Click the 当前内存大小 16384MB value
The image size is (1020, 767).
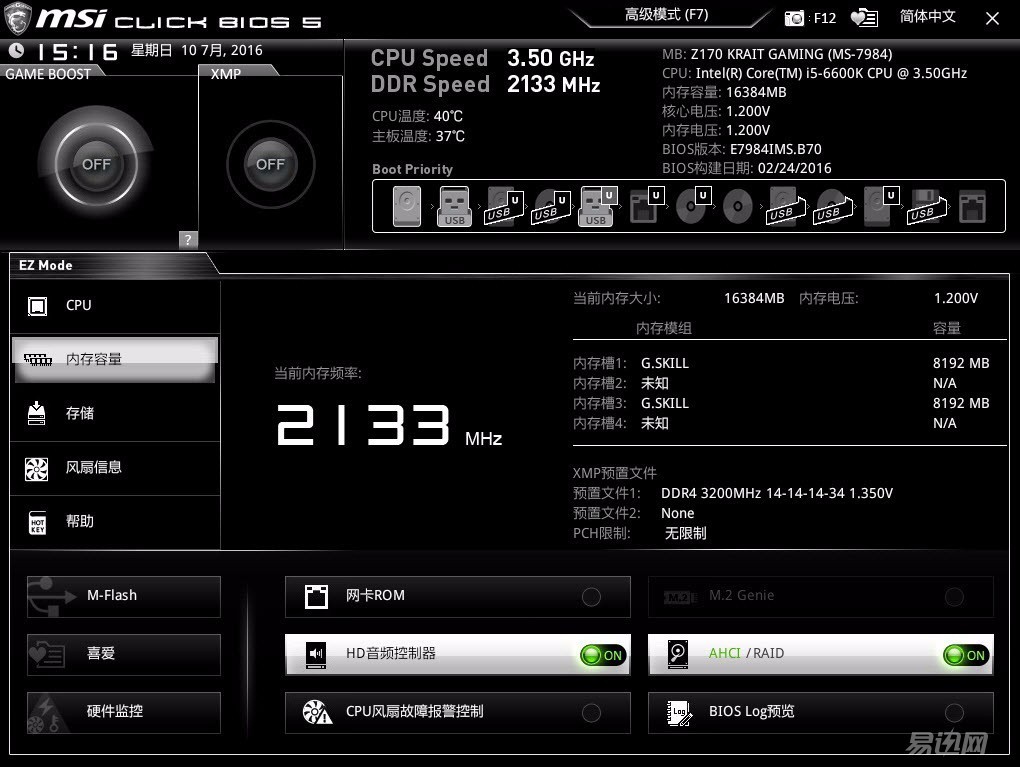pos(754,298)
